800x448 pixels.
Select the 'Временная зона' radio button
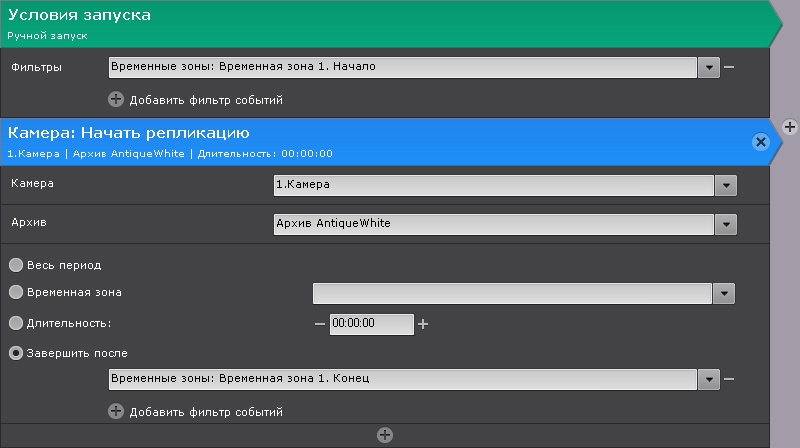16,293
